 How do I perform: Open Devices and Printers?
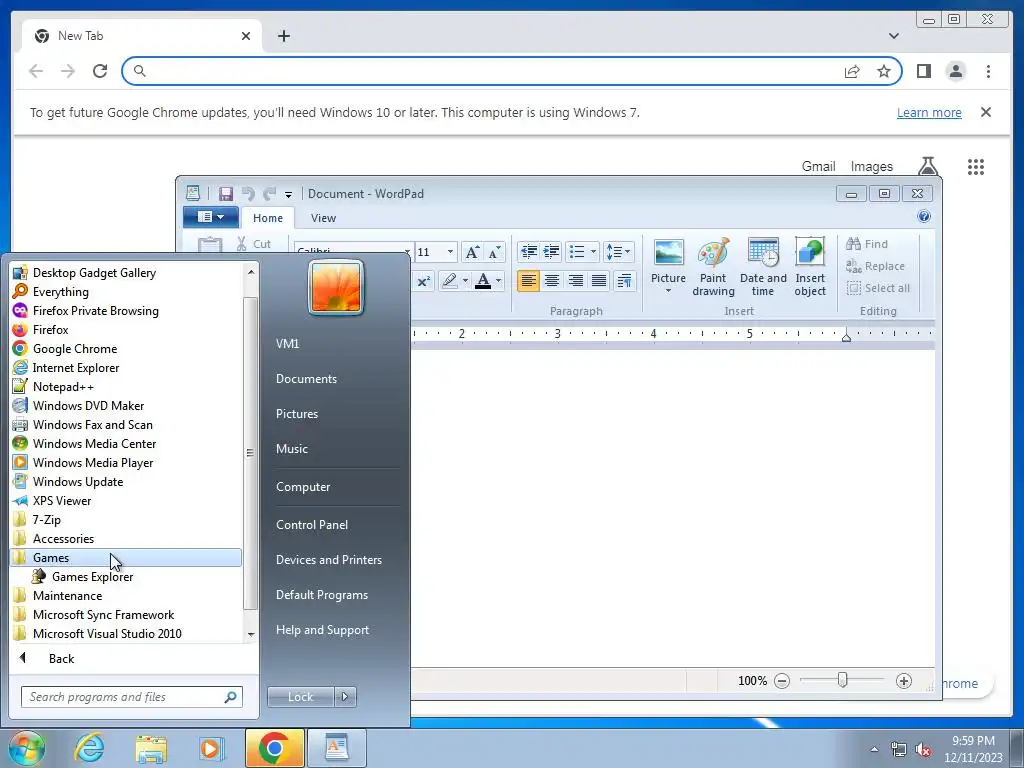point(328,560)
